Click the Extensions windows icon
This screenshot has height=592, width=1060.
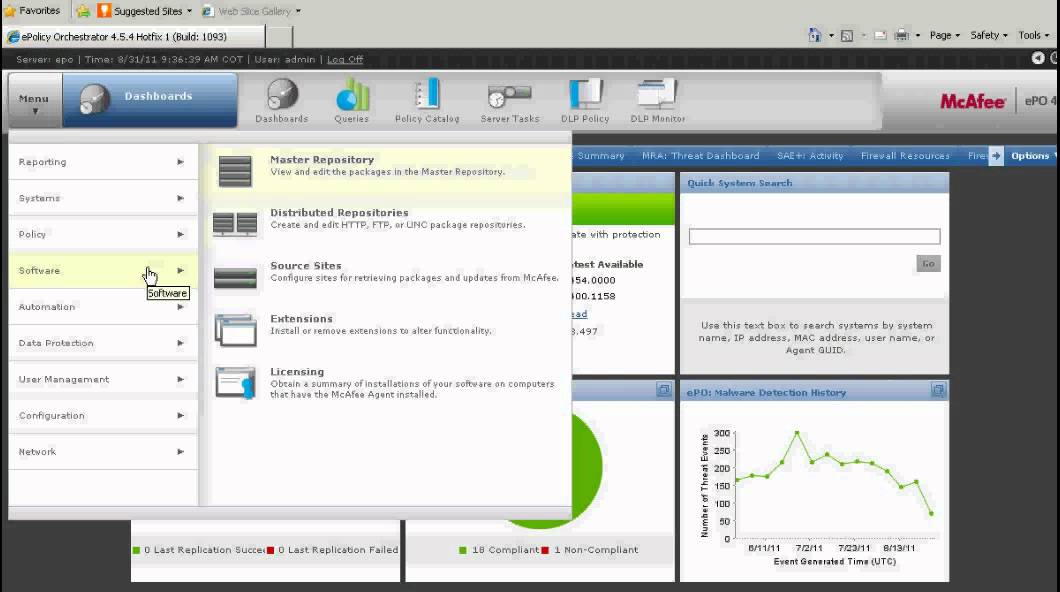pyautogui.click(x=235, y=330)
